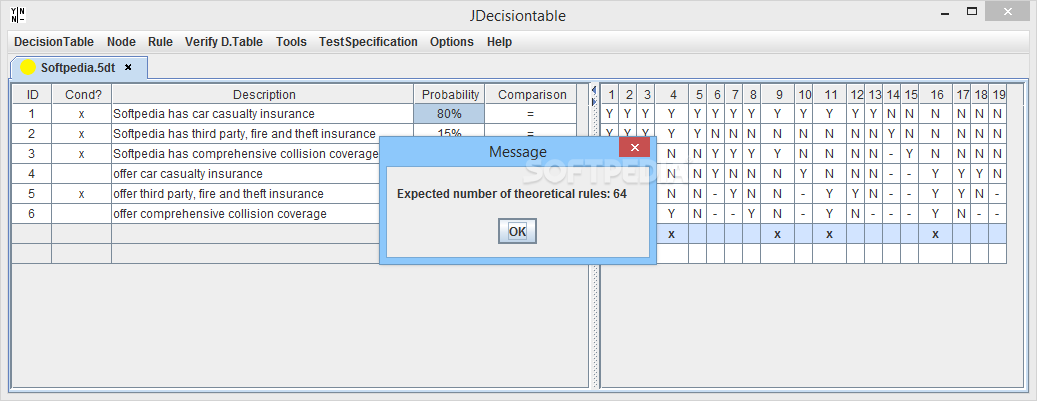Image resolution: width=1037 pixels, height=401 pixels.
Task: Click the ID column header
Action: coord(32,95)
